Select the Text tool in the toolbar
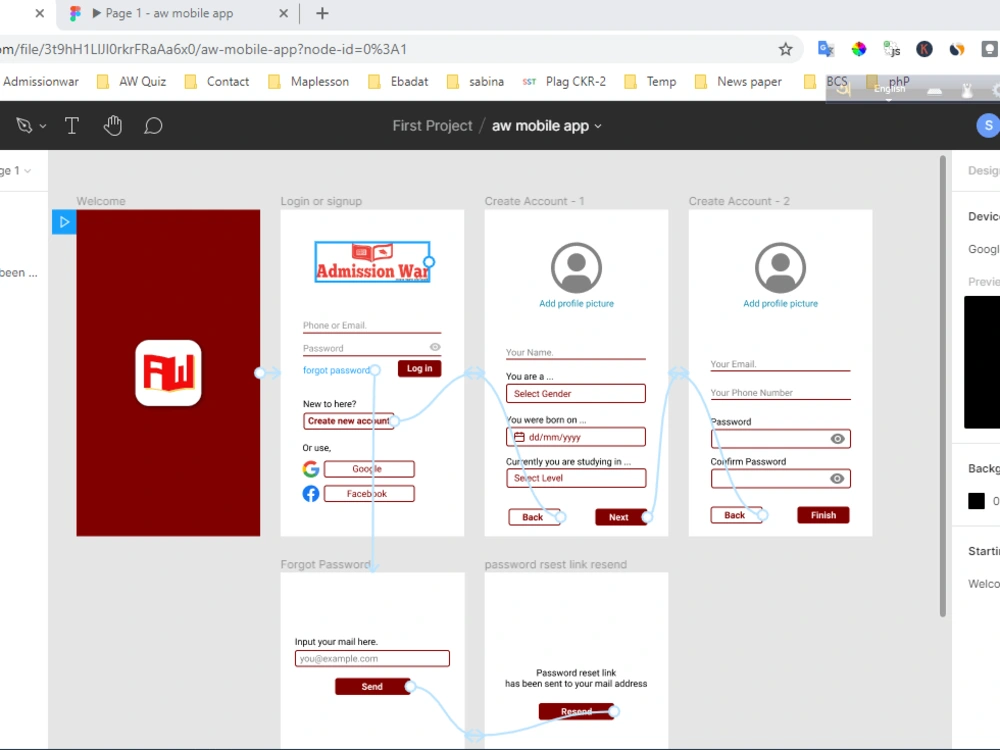Screen dimensions: 1000x750 click(71, 125)
